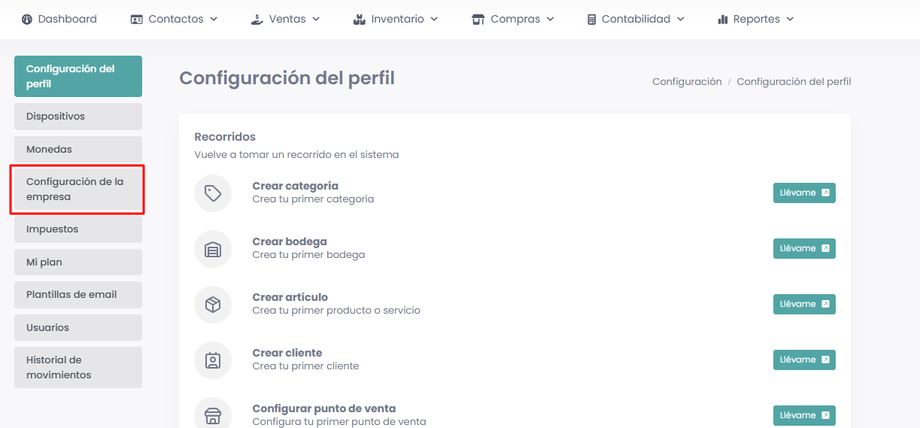Click Llévame for Crear categoría

click(804, 193)
